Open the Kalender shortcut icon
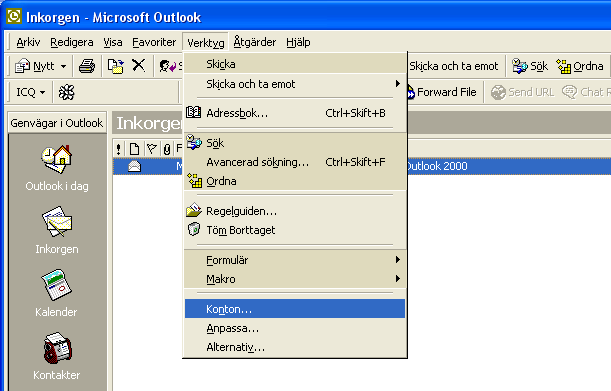Screen dimensions: 611x391 57,285
